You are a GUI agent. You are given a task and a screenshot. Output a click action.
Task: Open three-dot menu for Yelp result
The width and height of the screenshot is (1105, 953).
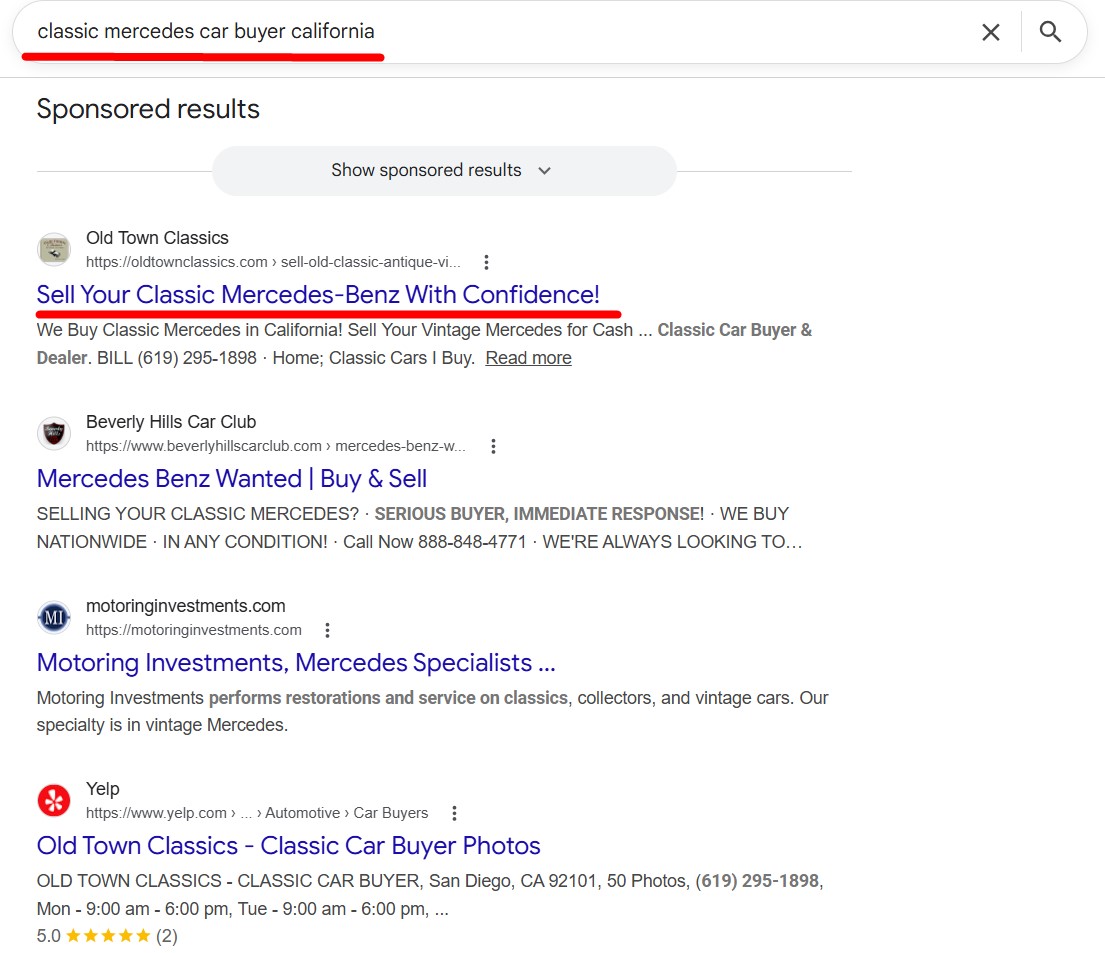(454, 814)
